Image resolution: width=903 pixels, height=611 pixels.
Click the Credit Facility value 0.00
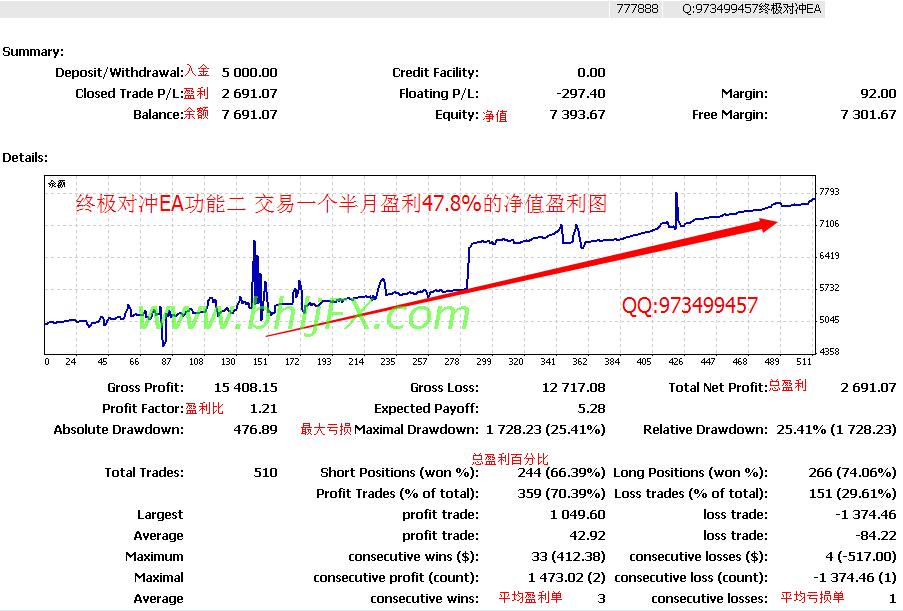coord(591,73)
